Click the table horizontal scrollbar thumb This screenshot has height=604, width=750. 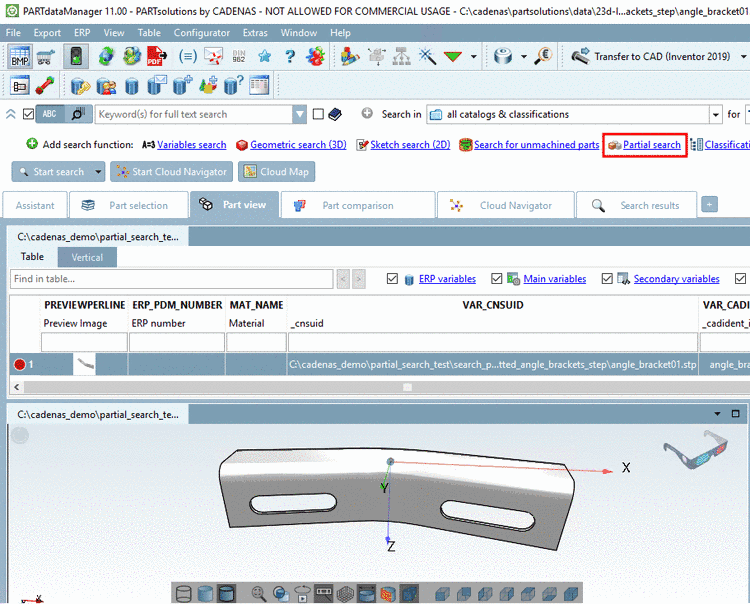tap(407, 387)
